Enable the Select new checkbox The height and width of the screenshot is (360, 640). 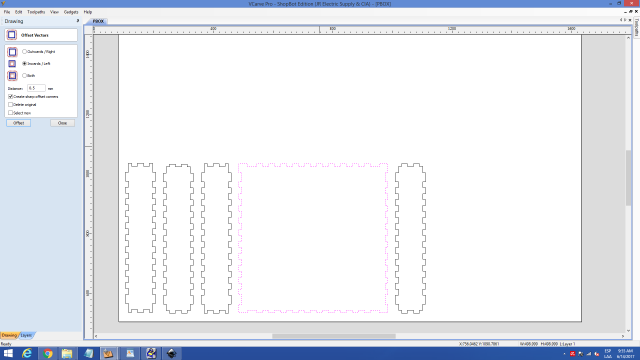(11, 113)
